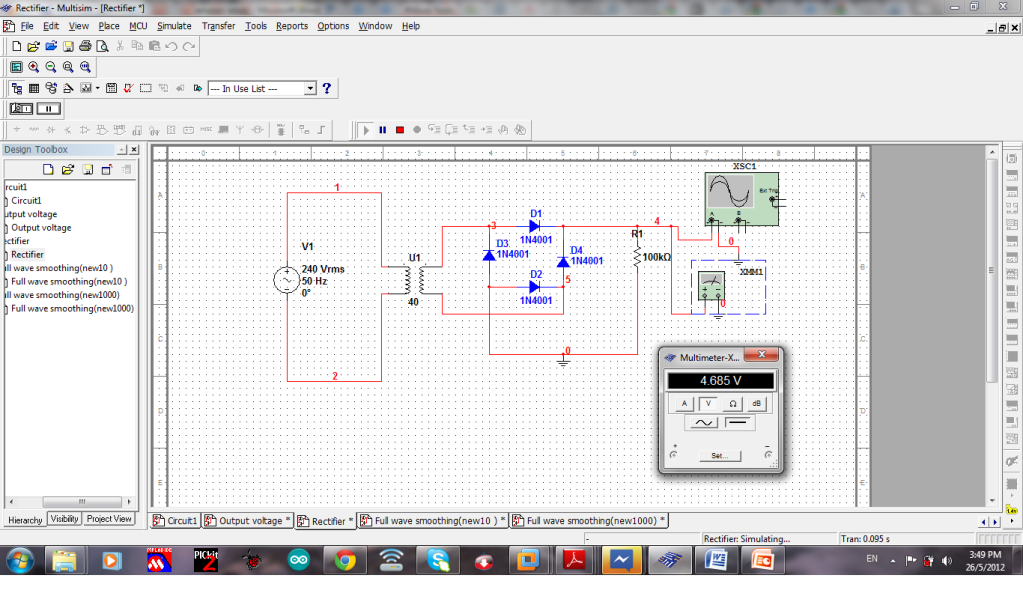This screenshot has height=605, width=1023.
Task: Click the Undo icon
Action: (170, 46)
